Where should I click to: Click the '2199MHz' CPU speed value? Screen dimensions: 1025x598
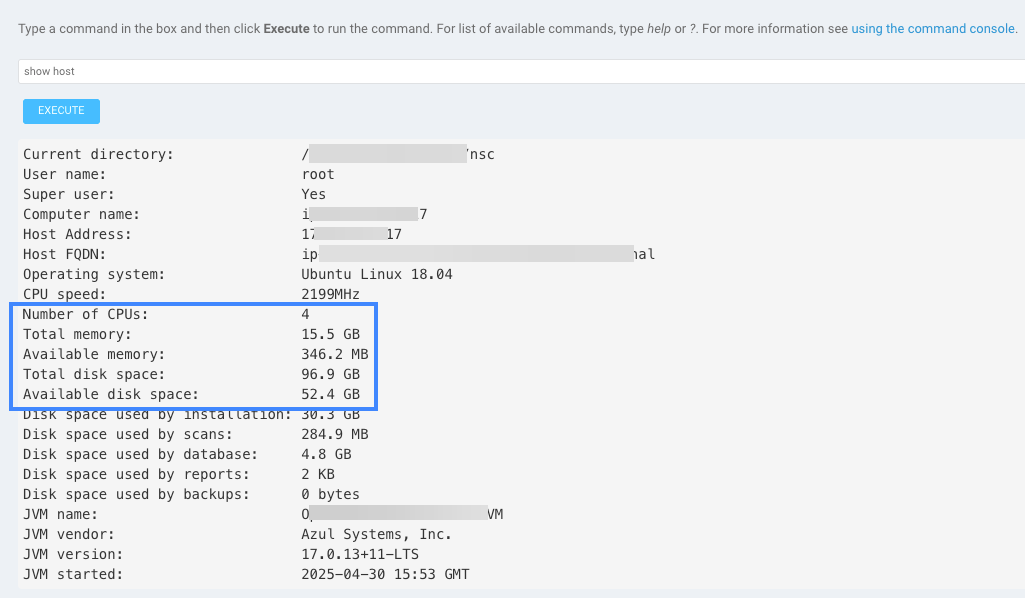point(330,294)
